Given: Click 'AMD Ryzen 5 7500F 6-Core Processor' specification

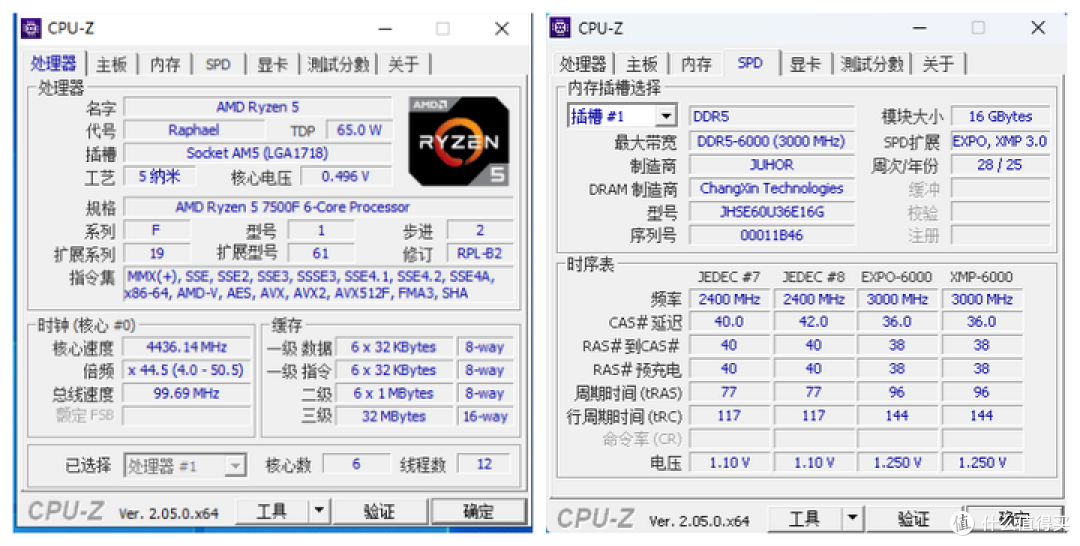Looking at the screenshot, I should pos(318,207).
